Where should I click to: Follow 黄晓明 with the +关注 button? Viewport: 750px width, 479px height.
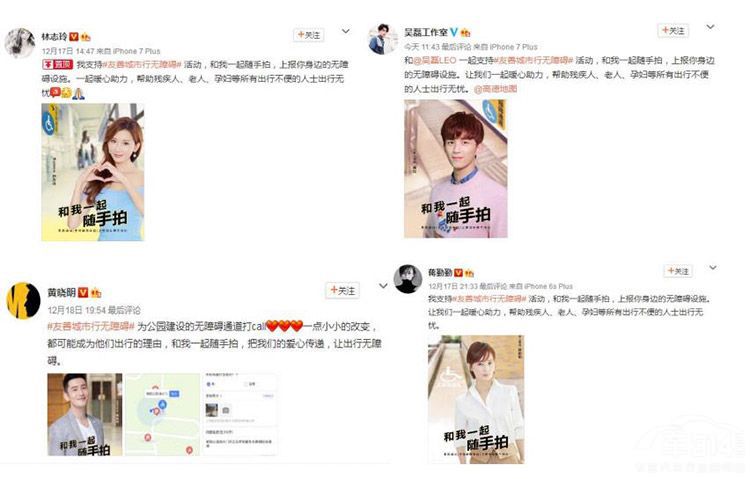[x=342, y=290]
